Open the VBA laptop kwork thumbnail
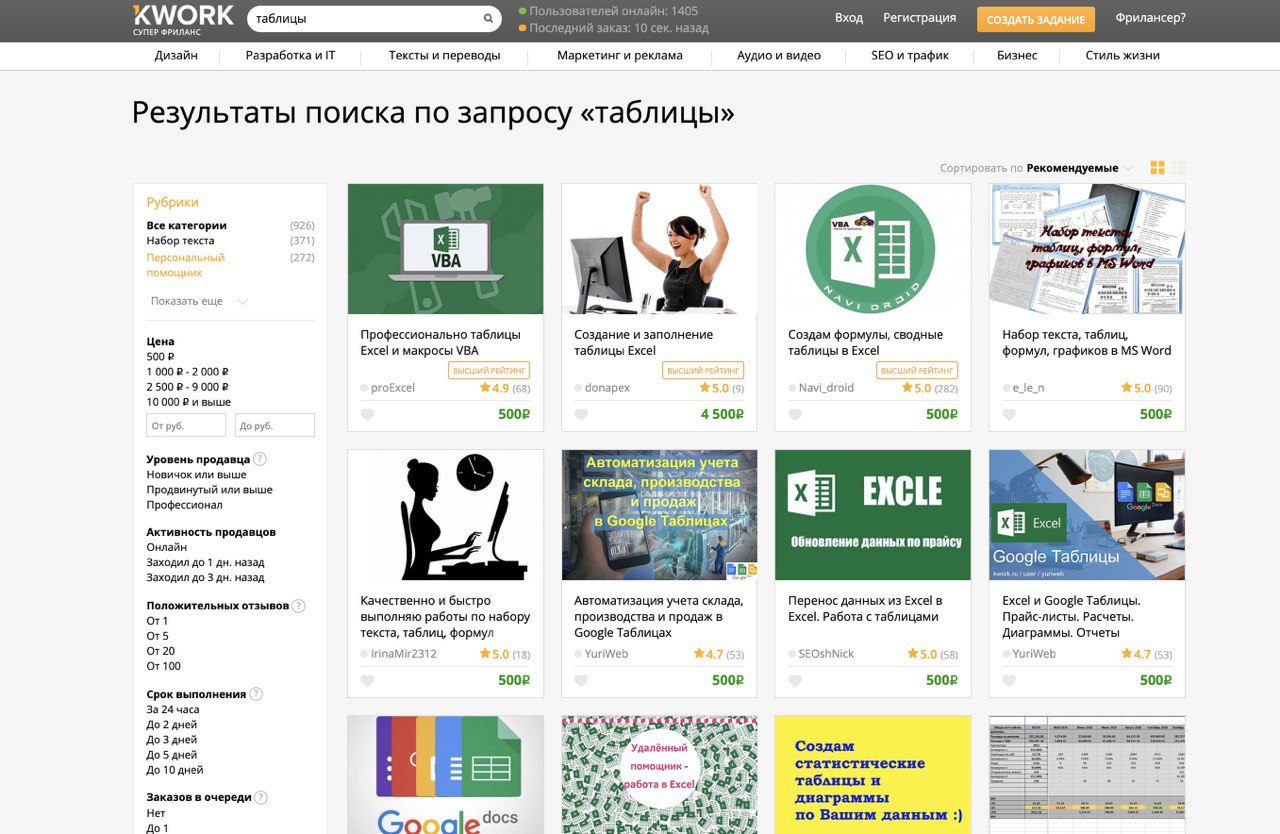 coord(445,249)
